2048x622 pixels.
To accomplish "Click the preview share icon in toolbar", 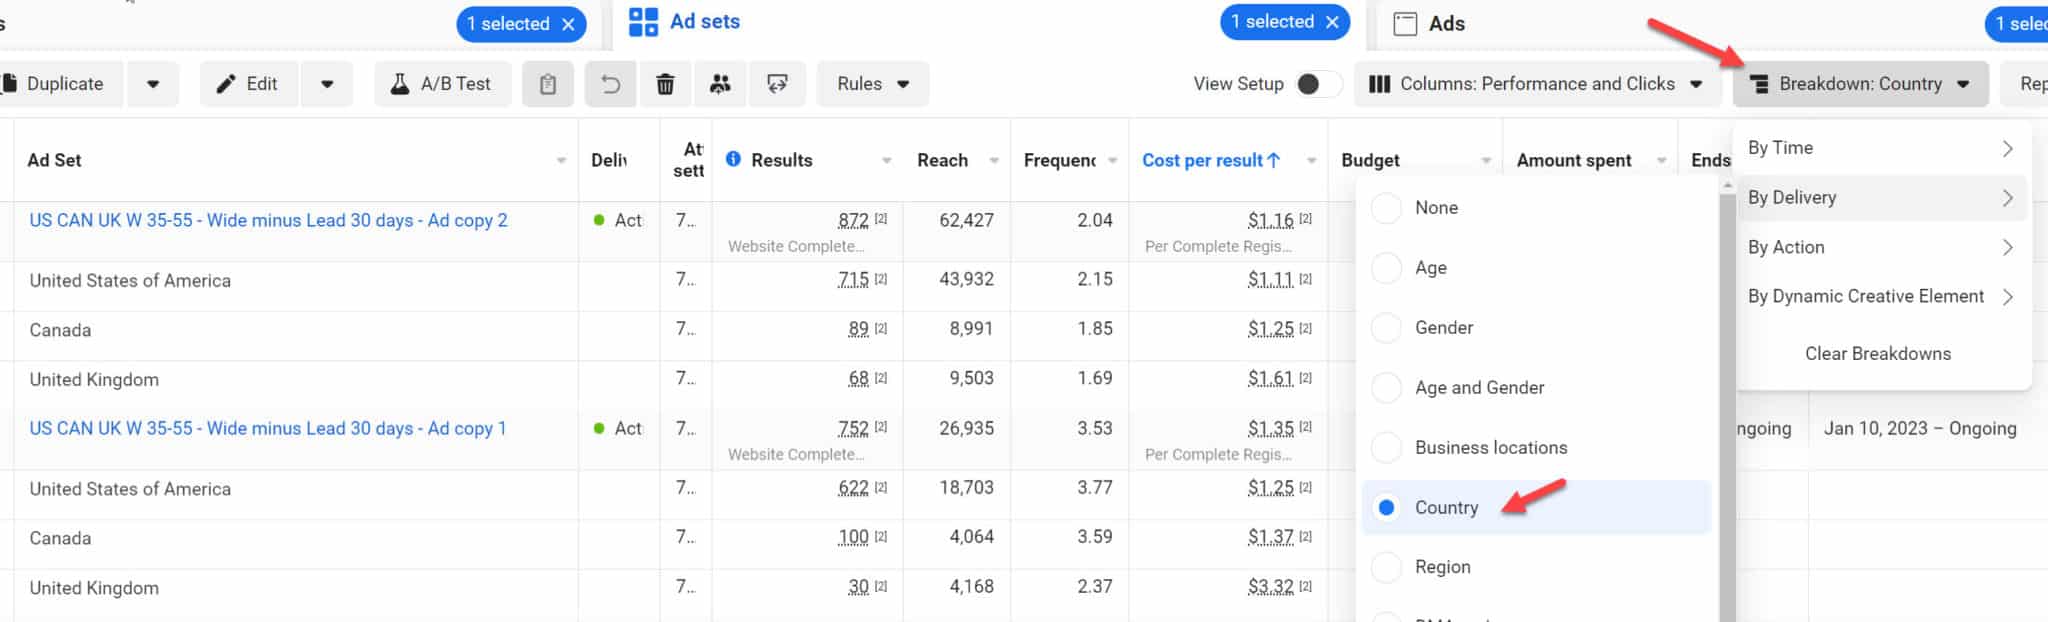I will tap(777, 84).
